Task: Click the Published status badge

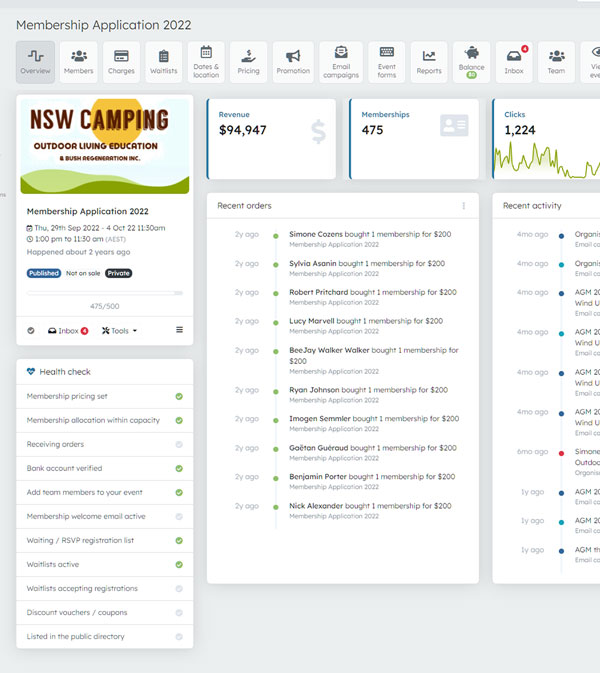Action: (44, 273)
